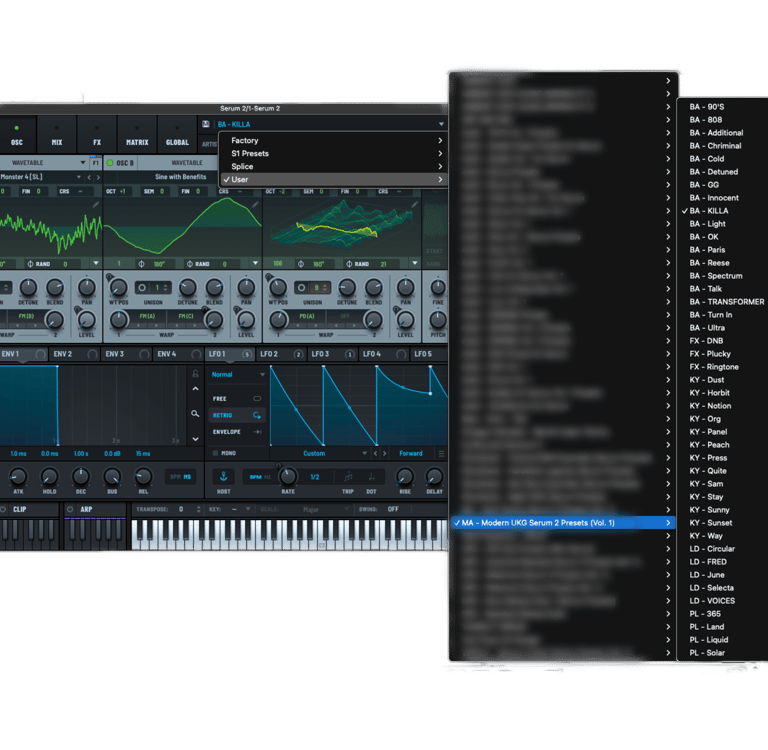
Task: Load the KY - Sunset preset
Action: click(x=722, y=523)
